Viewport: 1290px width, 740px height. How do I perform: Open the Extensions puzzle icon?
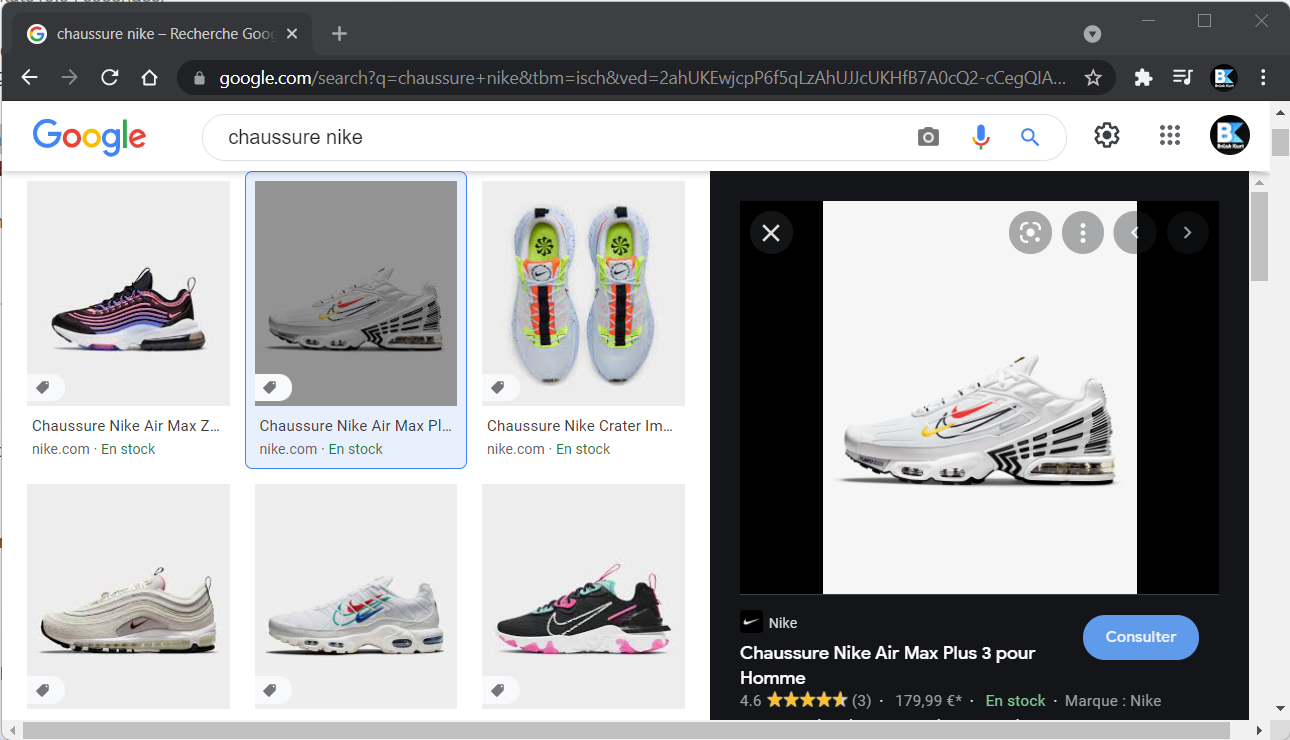point(1143,77)
